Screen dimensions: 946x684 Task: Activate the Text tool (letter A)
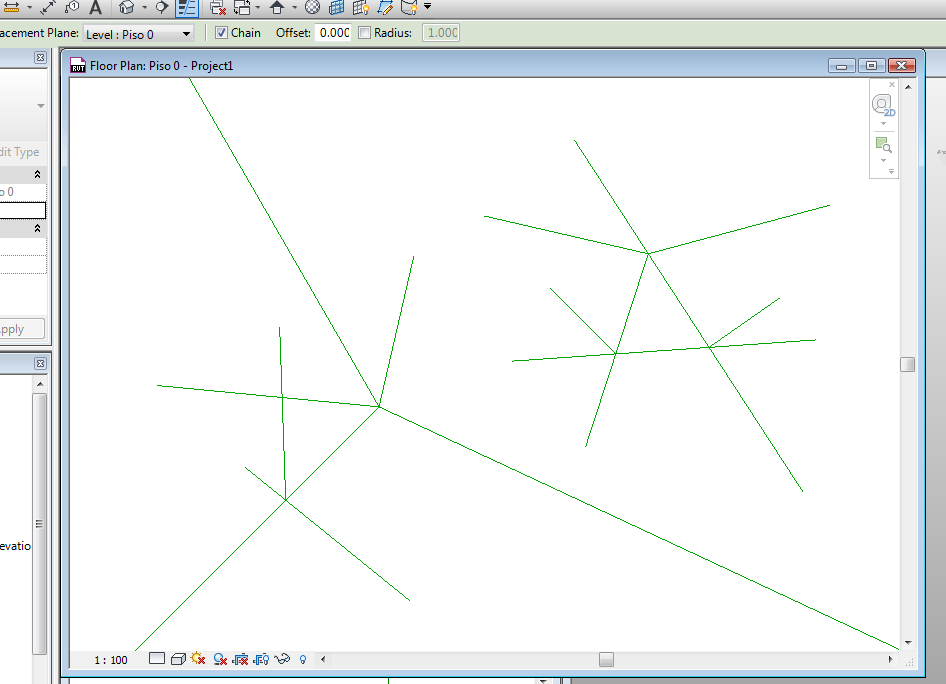(95, 7)
